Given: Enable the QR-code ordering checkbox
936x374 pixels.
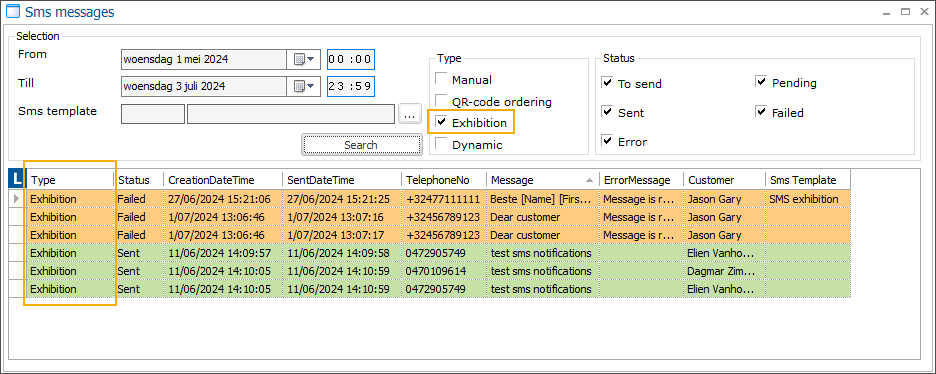Looking at the screenshot, I should [441, 101].
